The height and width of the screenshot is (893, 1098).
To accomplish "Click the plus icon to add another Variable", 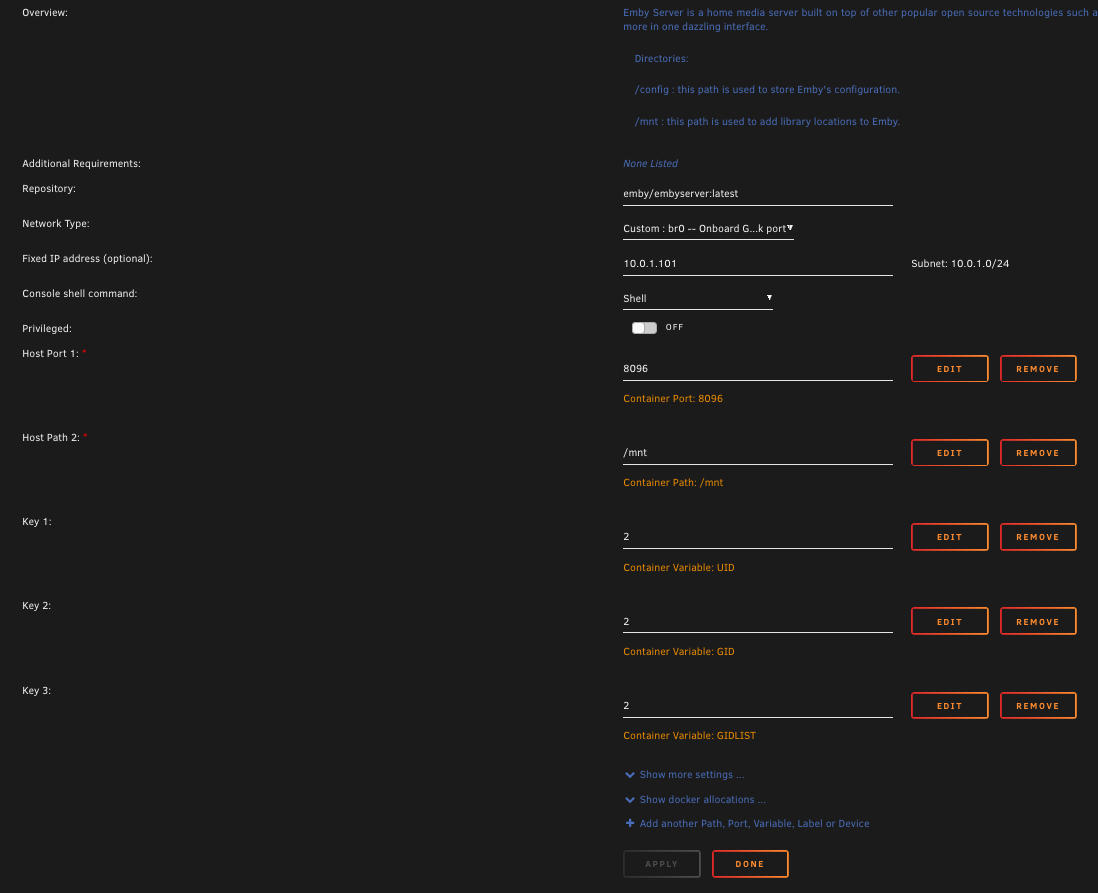I will tap(629, 823).
